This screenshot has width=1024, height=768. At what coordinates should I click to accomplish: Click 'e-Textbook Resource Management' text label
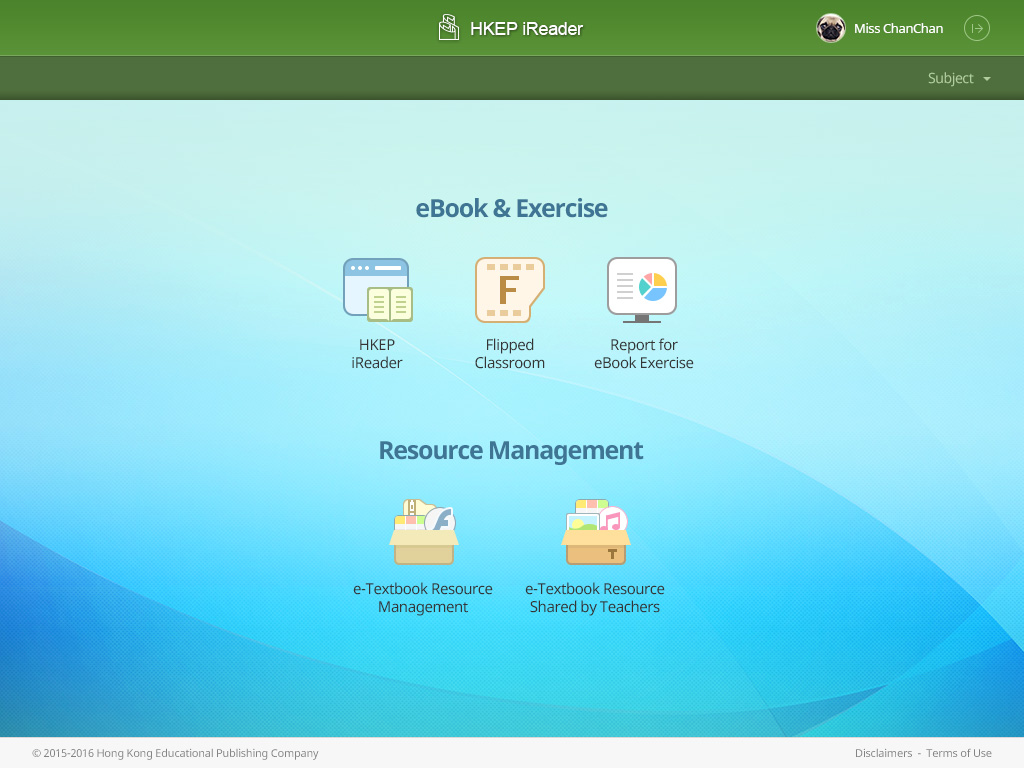pos(423,598)
